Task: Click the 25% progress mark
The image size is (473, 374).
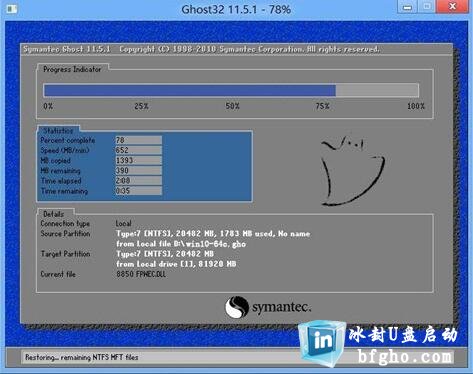Action: 141,106
